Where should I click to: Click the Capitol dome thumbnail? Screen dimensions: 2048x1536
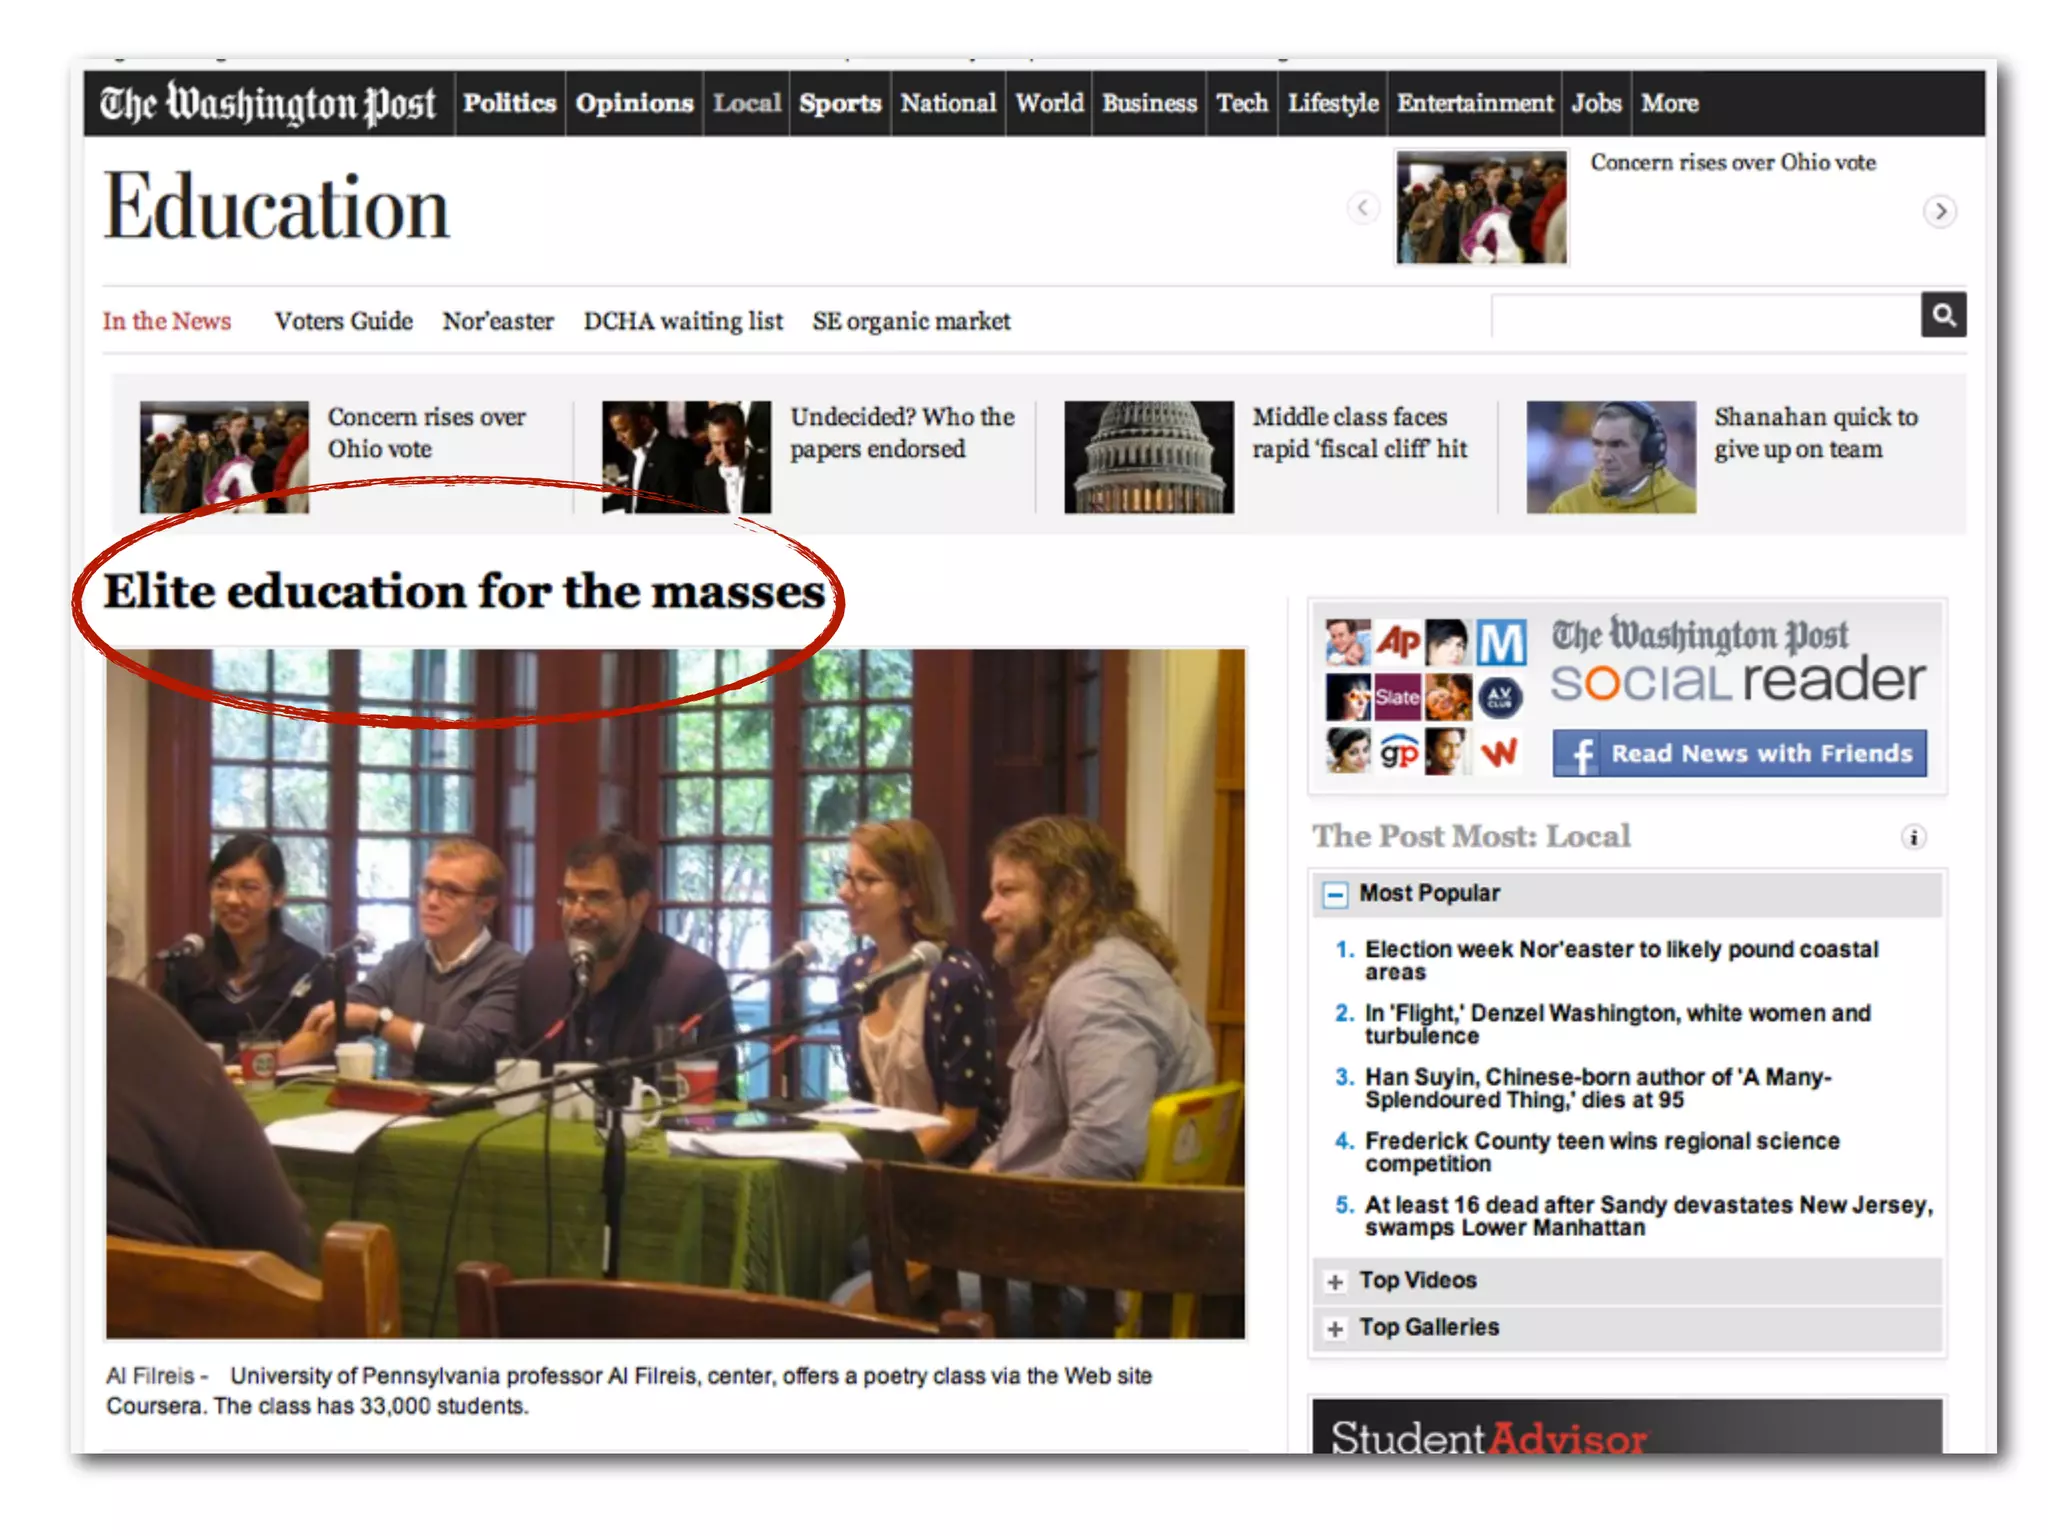coord(1148,457)
